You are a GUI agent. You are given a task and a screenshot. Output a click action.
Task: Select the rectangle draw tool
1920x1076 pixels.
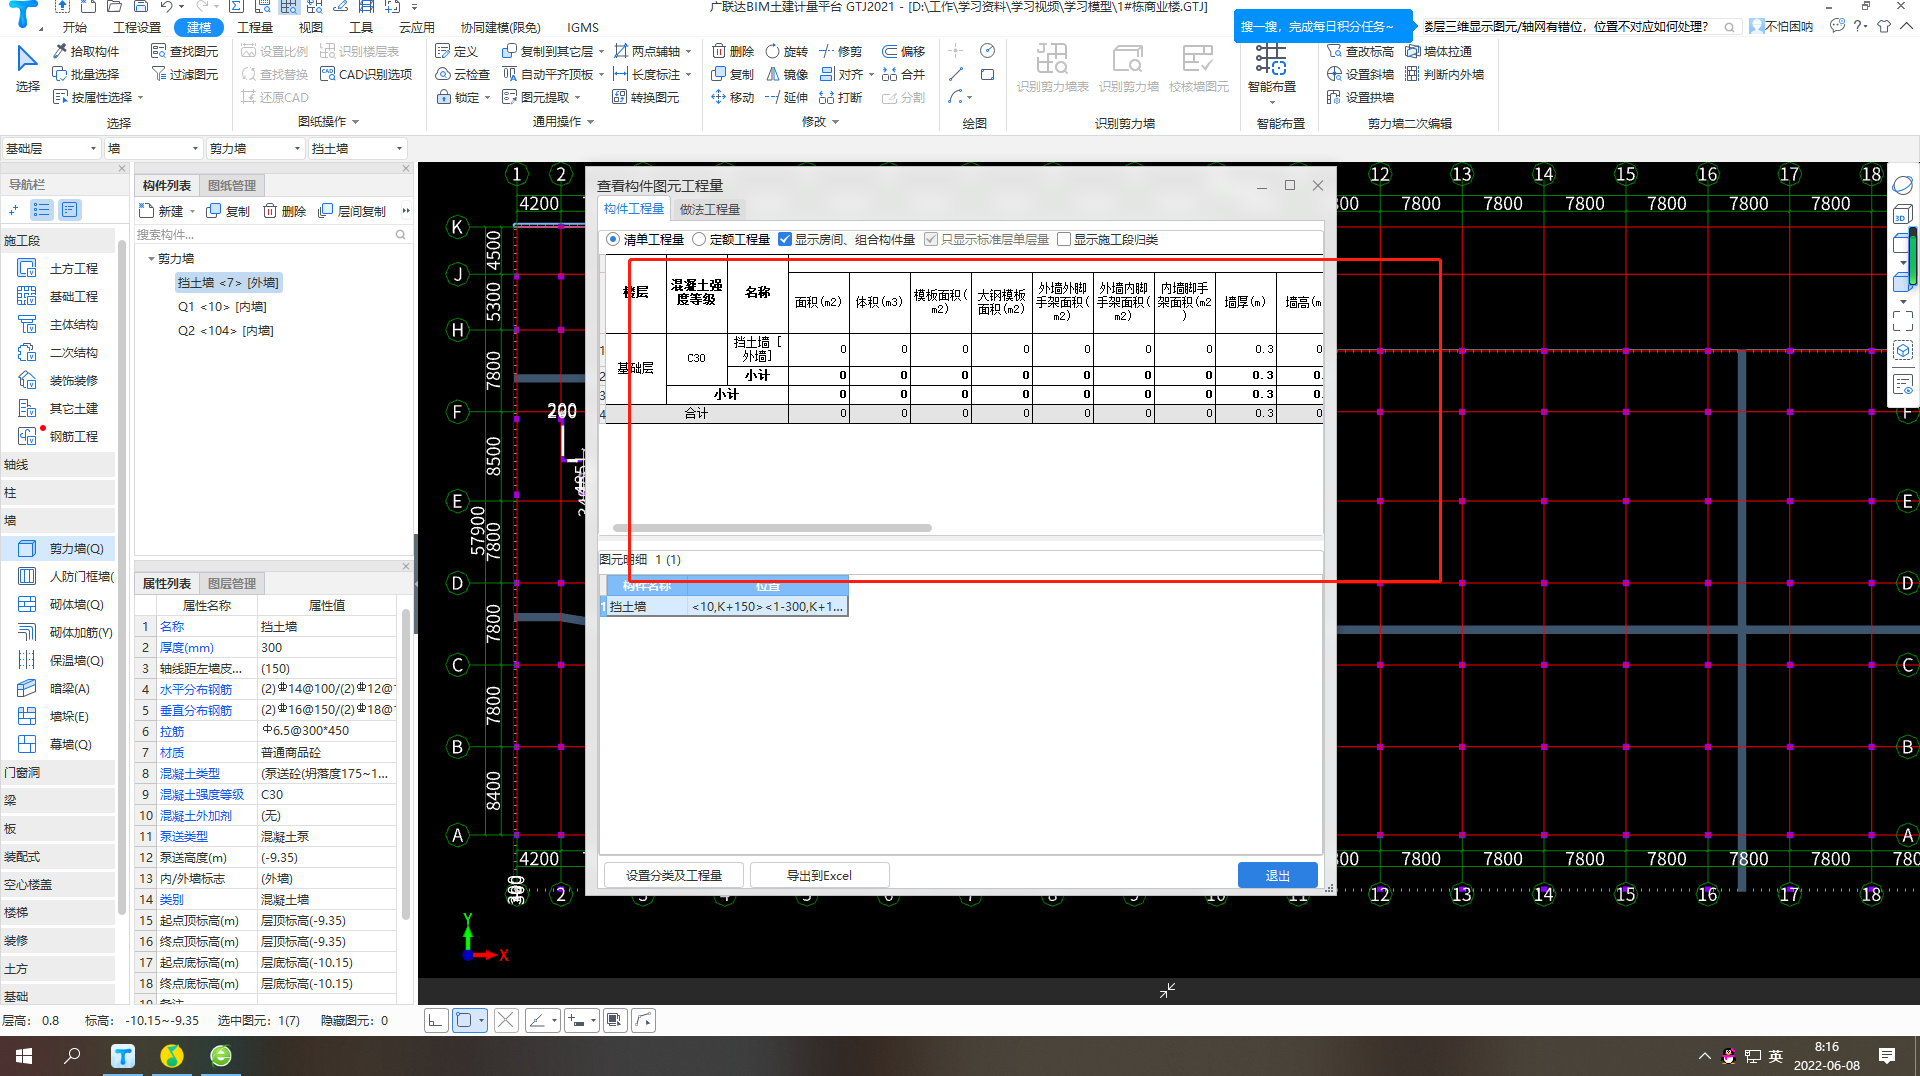[x=988, y=74]
